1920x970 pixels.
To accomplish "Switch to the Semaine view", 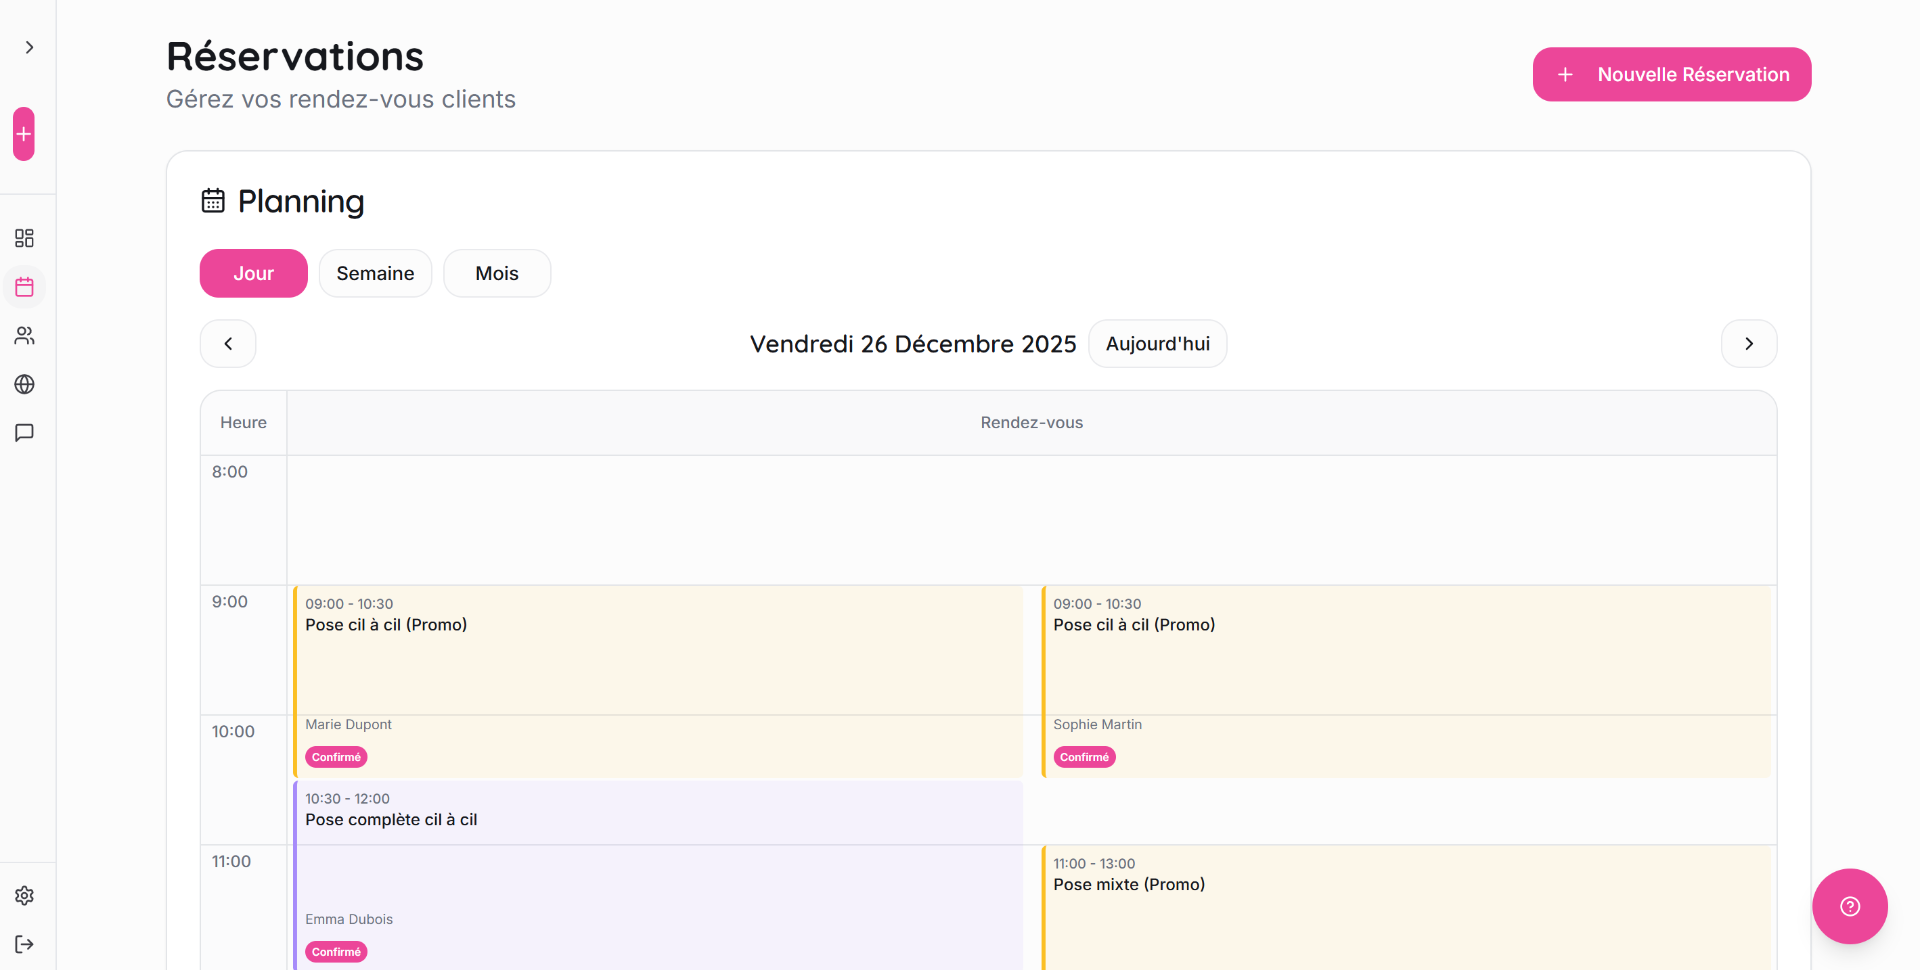I will 375,273.
